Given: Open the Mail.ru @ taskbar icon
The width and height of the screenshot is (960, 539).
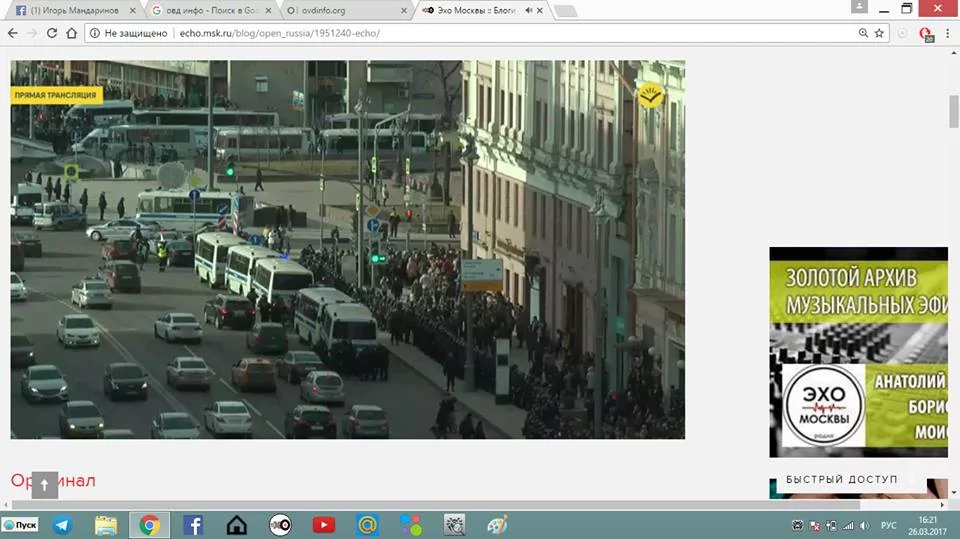Looking at the screenshot, I should click(367, 525).
